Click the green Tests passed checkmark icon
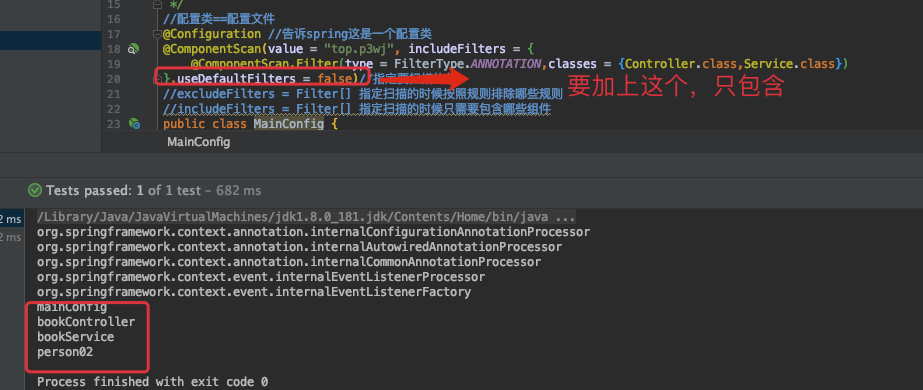The width and height of the screenshot is (923, 390). pos(35,191)
